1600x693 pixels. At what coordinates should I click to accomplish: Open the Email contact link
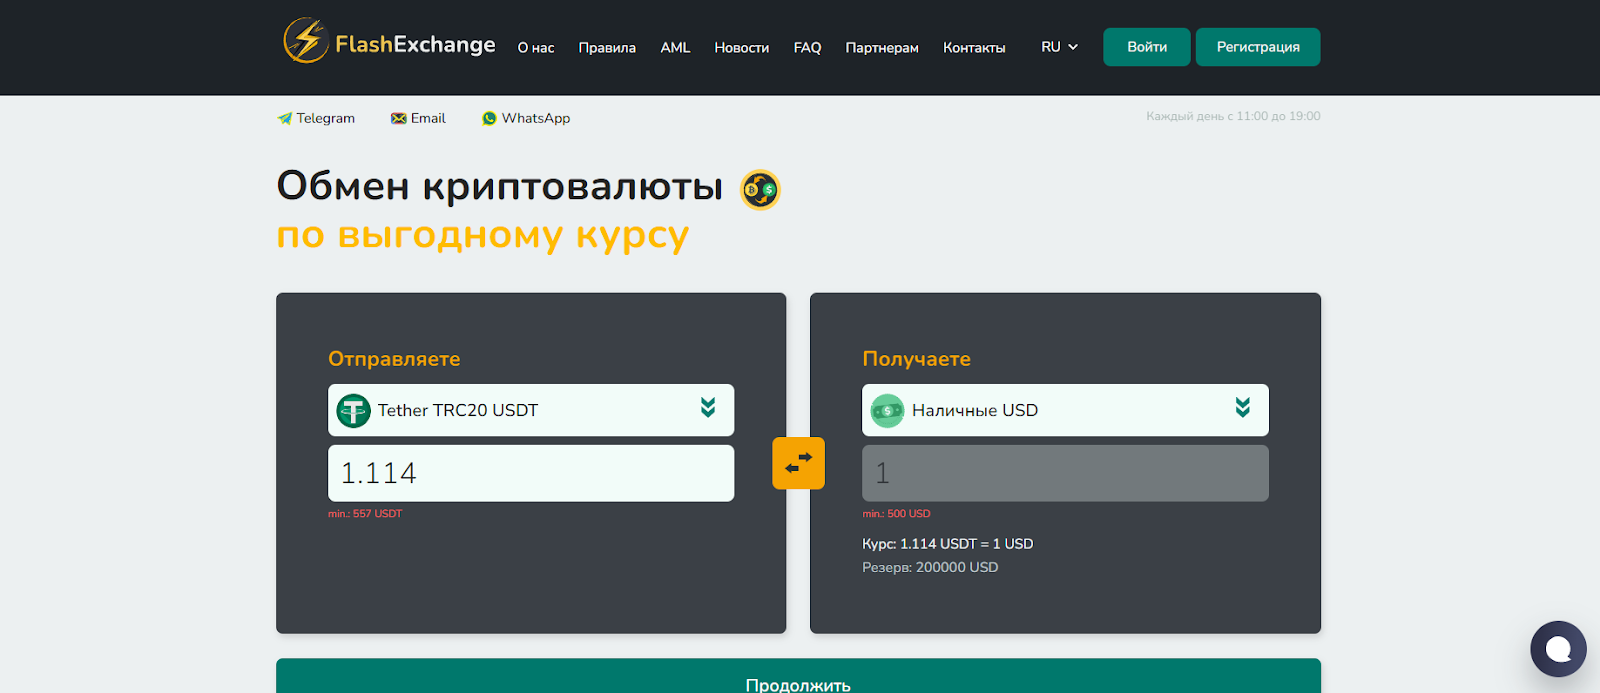(418, 118)
